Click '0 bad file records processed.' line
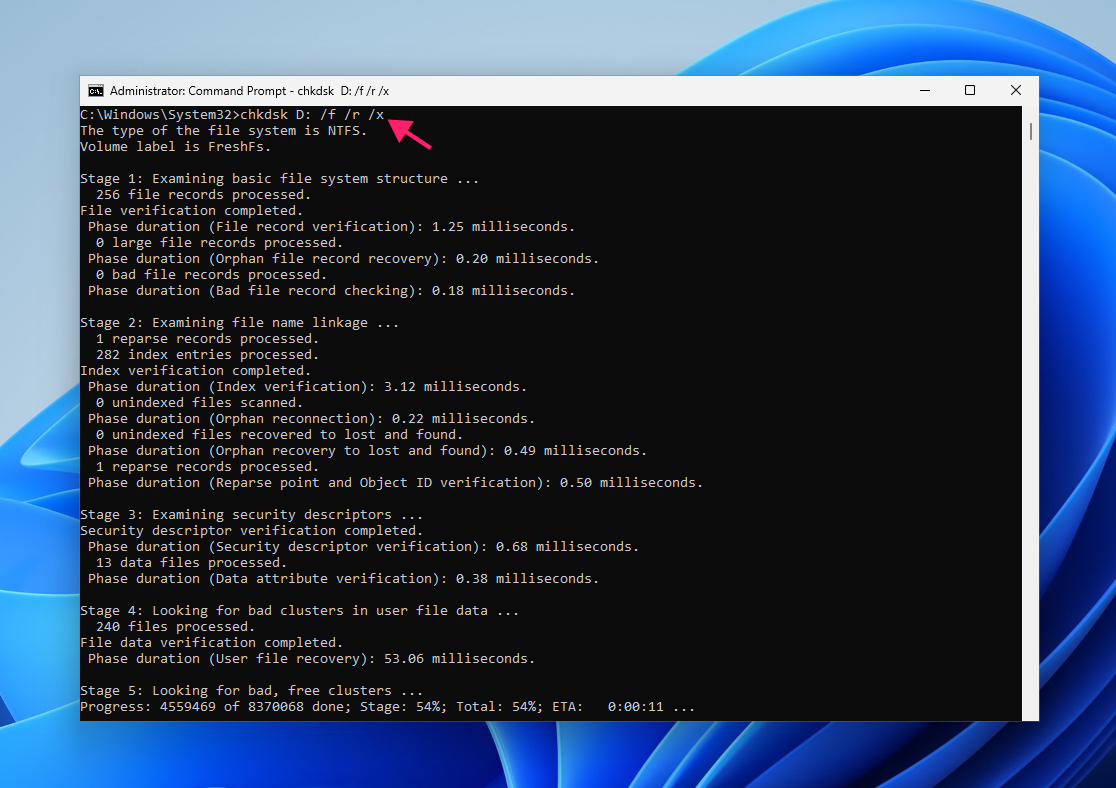Screen dimensions: 1116x788 coord(211,275)
